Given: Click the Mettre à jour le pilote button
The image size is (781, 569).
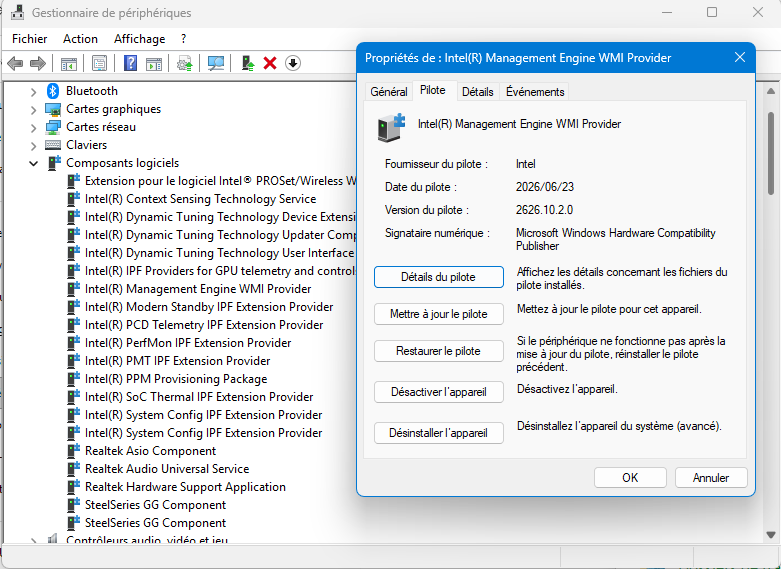Looking at the screenshot, I should 438,314.
